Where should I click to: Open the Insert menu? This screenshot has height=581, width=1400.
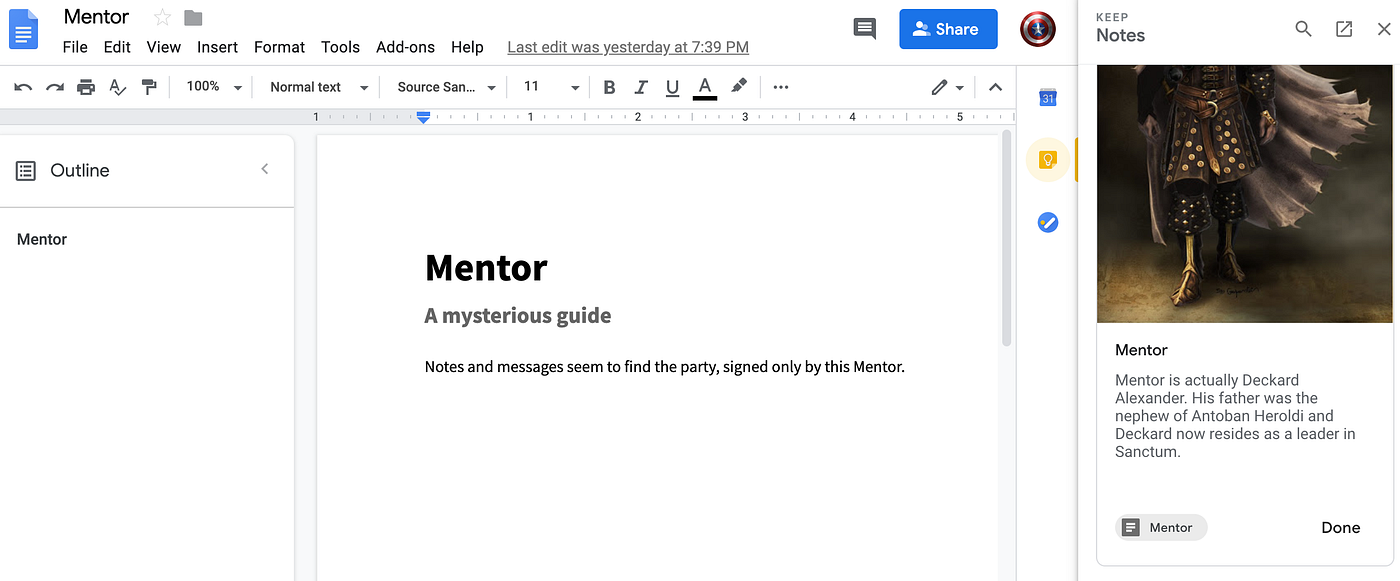point(217,47)
